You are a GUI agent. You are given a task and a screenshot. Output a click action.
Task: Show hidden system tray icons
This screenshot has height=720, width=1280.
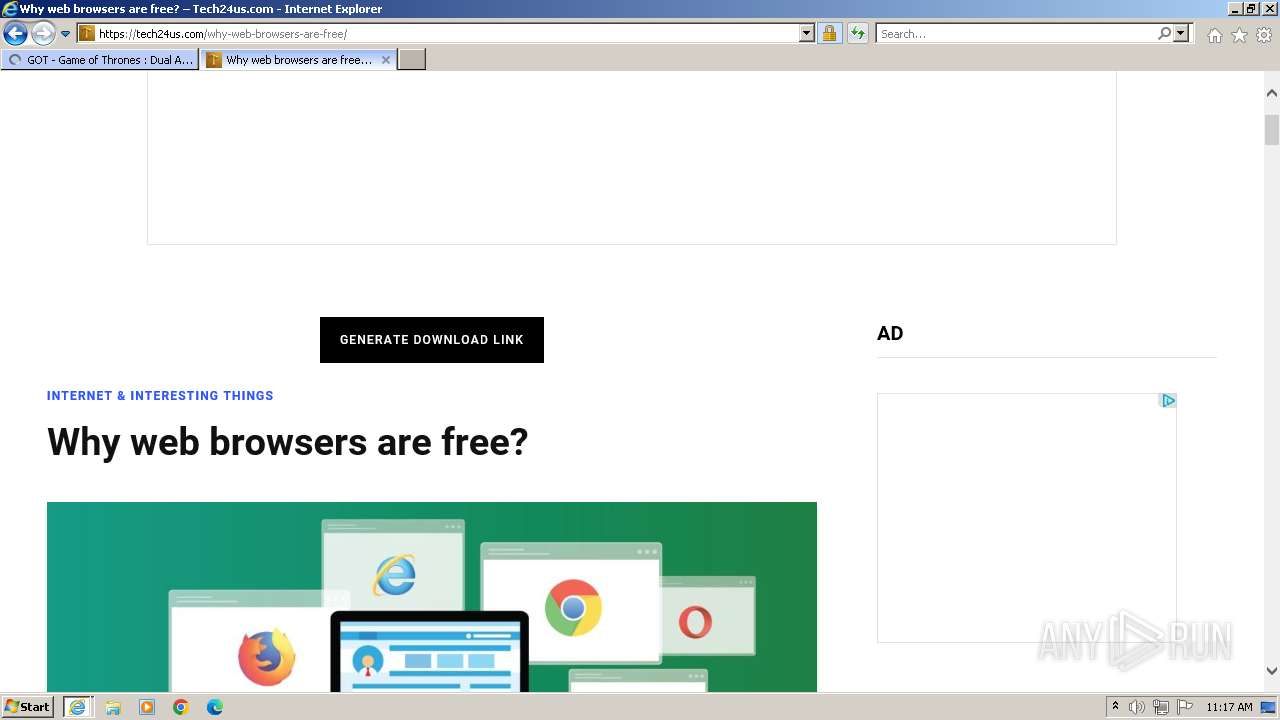1115,707
